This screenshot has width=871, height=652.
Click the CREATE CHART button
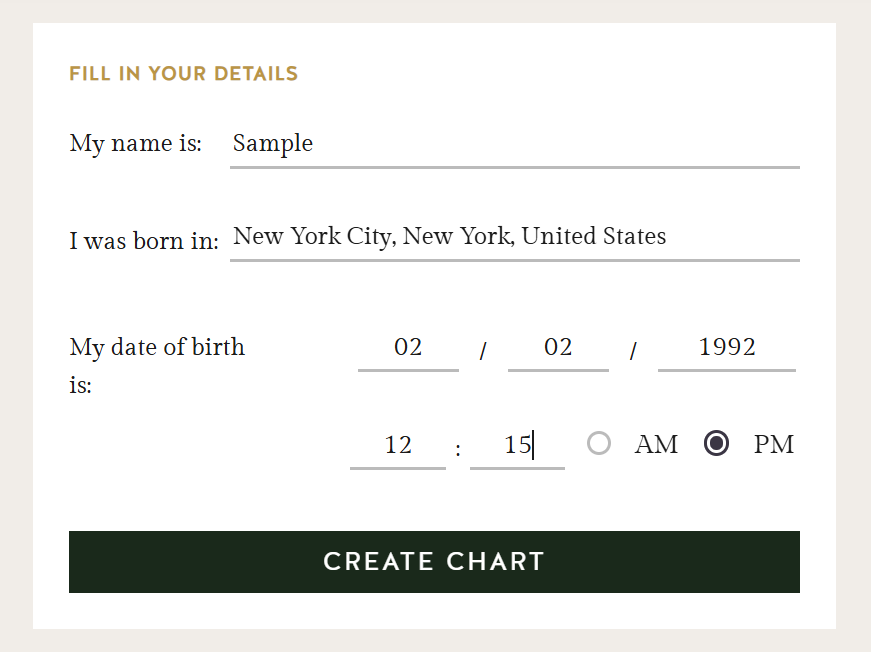point(434,561)
